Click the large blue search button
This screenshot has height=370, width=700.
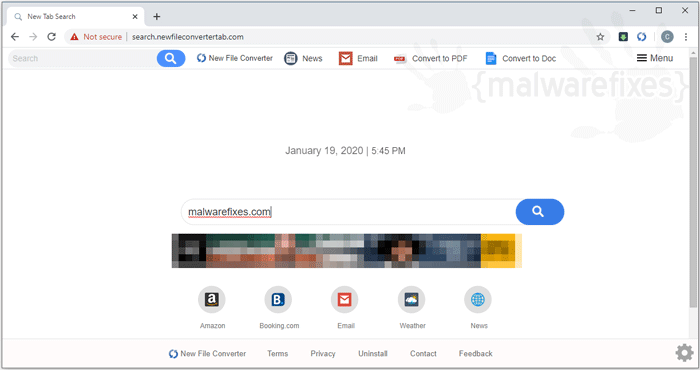[x=540, y=212]
